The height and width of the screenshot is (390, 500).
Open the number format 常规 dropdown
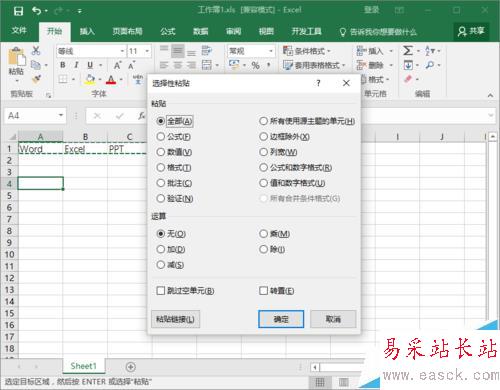pos(271,51)
